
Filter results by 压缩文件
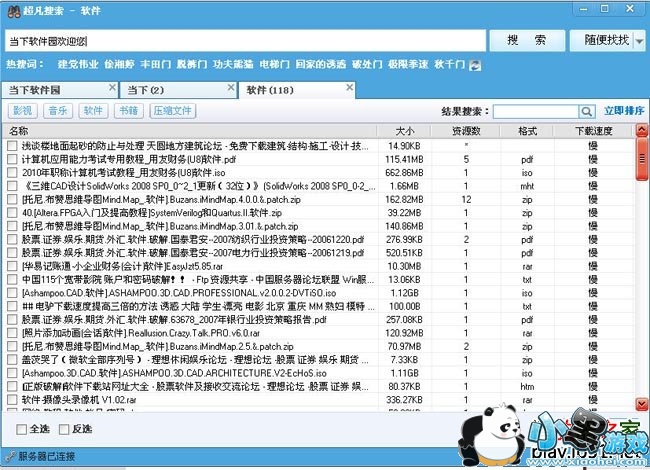[172, 111]
